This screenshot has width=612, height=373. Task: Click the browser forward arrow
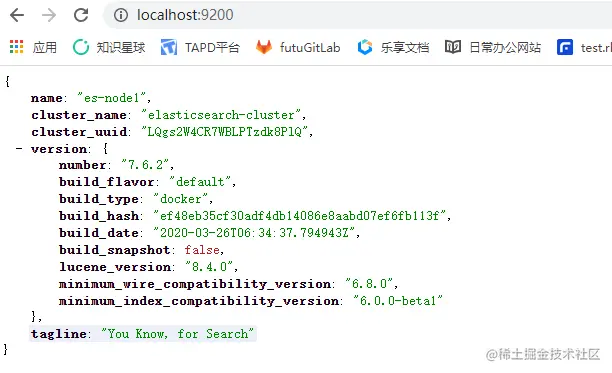[49, 15]
